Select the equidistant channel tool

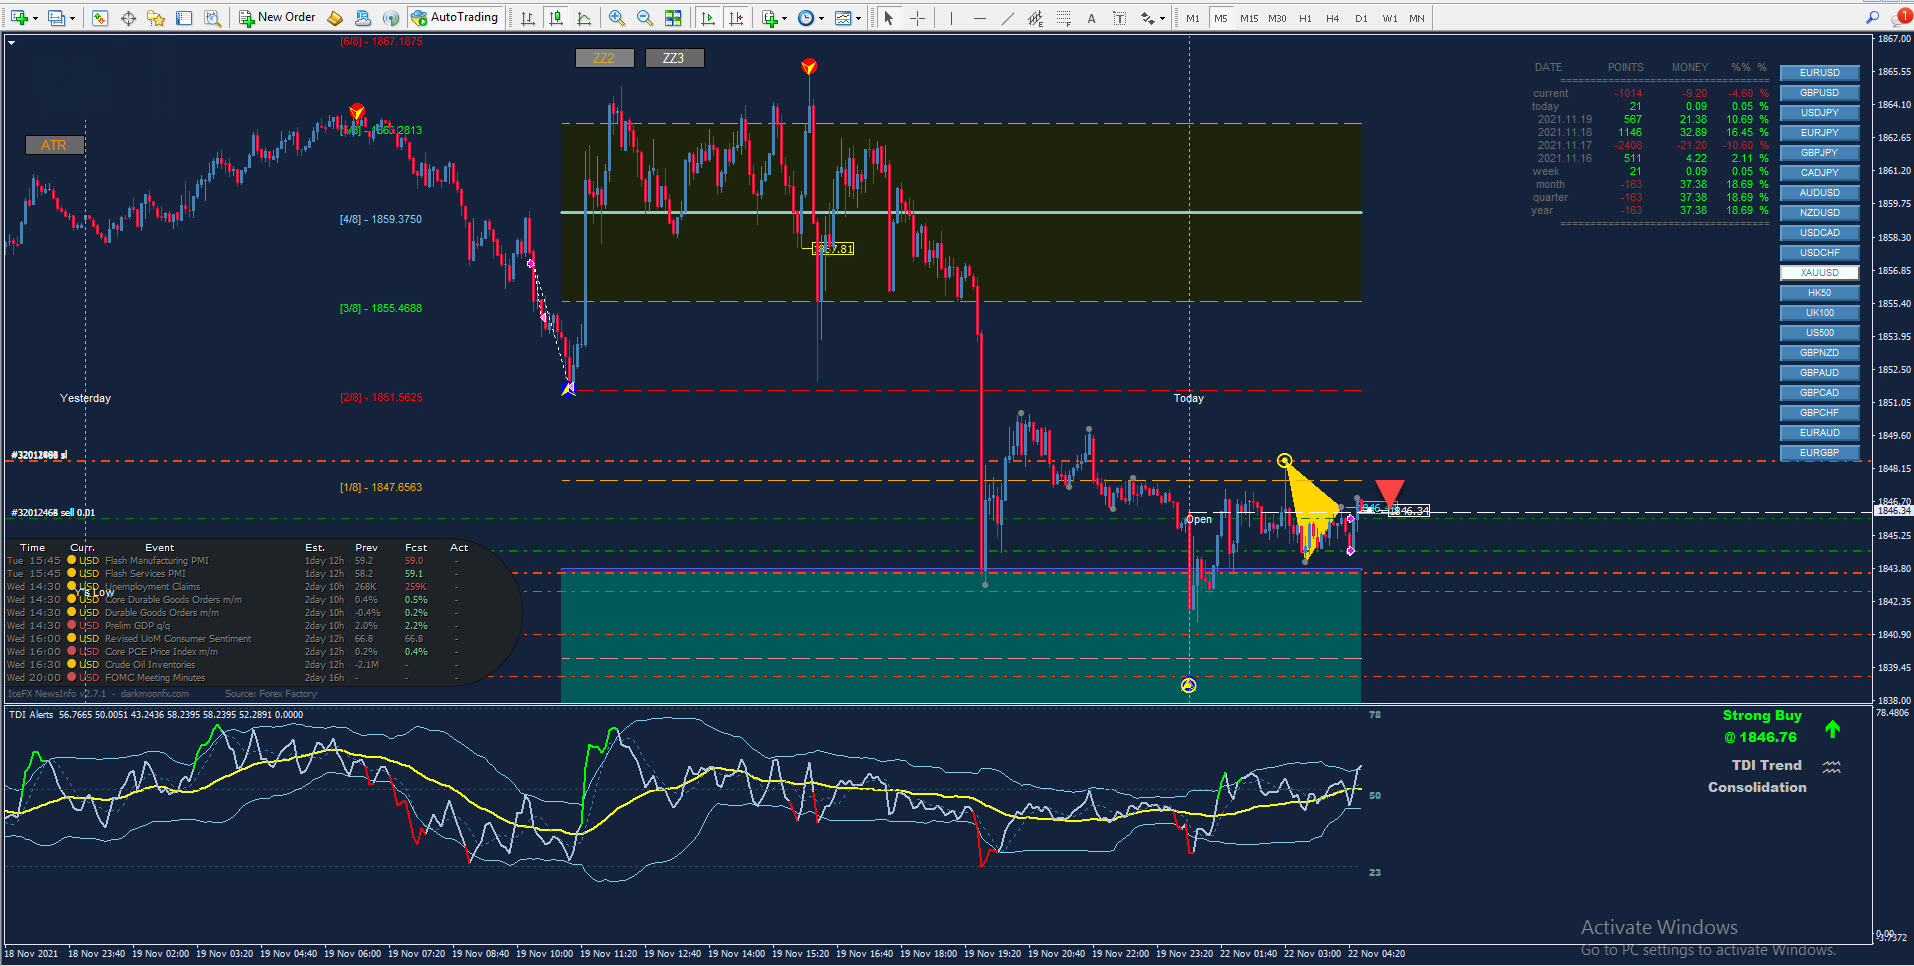point(1035,18)
